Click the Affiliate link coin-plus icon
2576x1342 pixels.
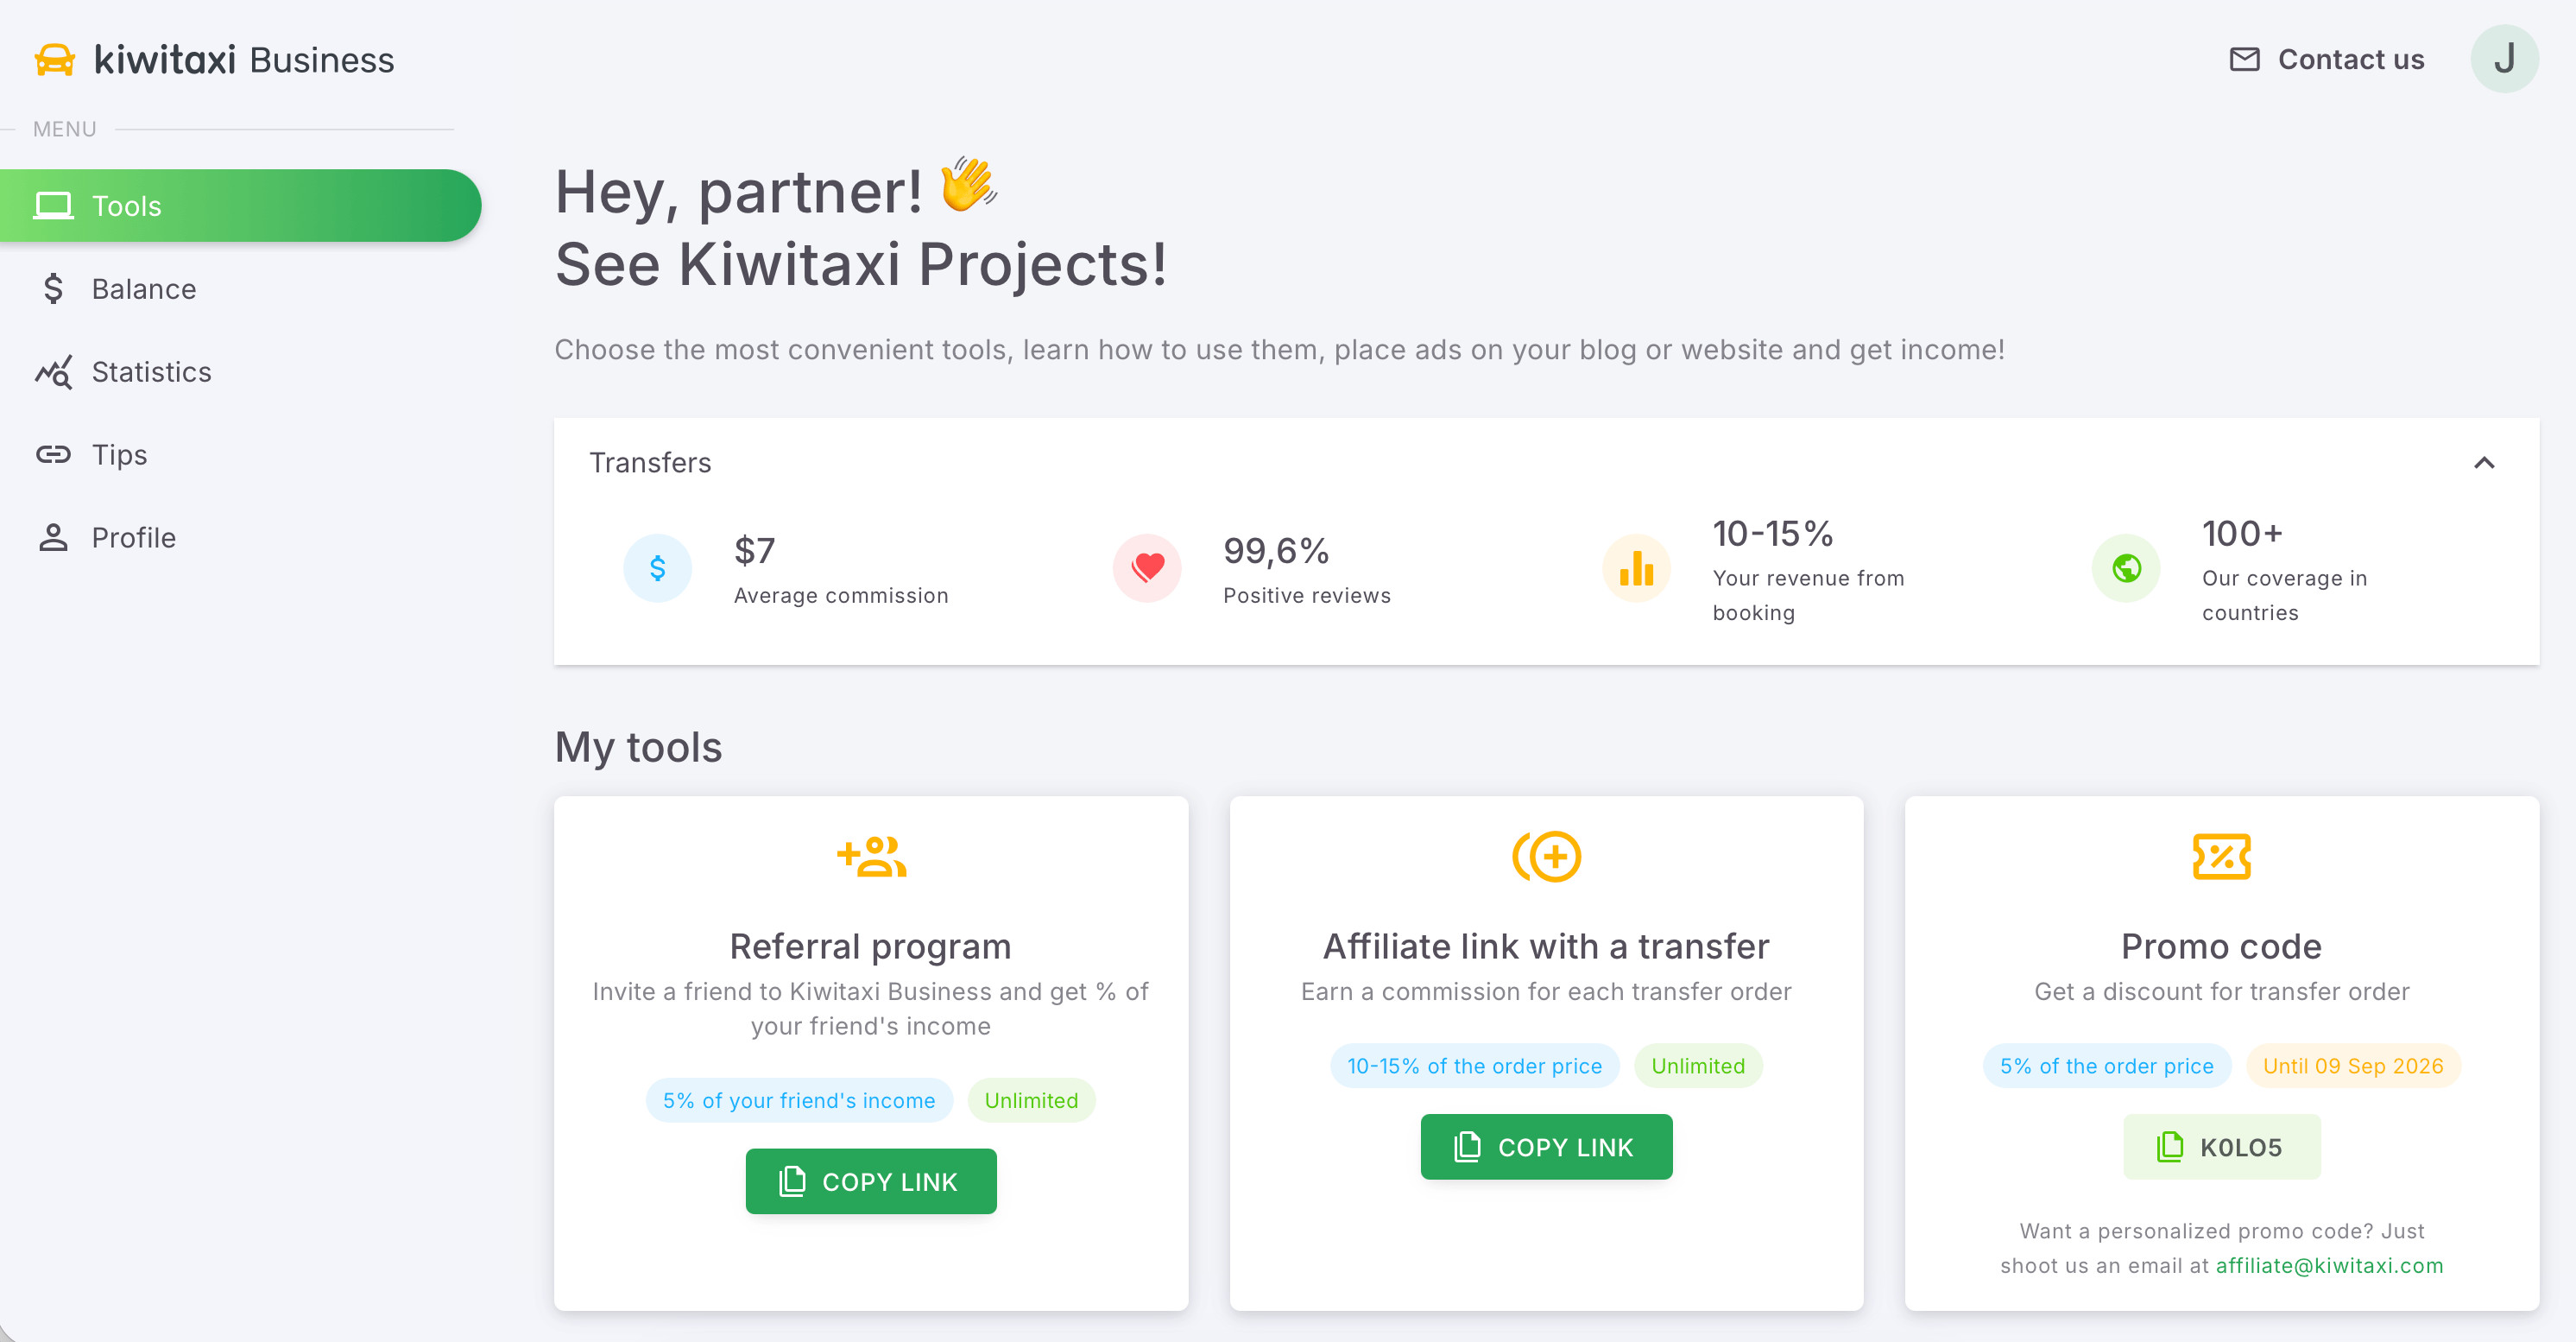(1546, 857)
